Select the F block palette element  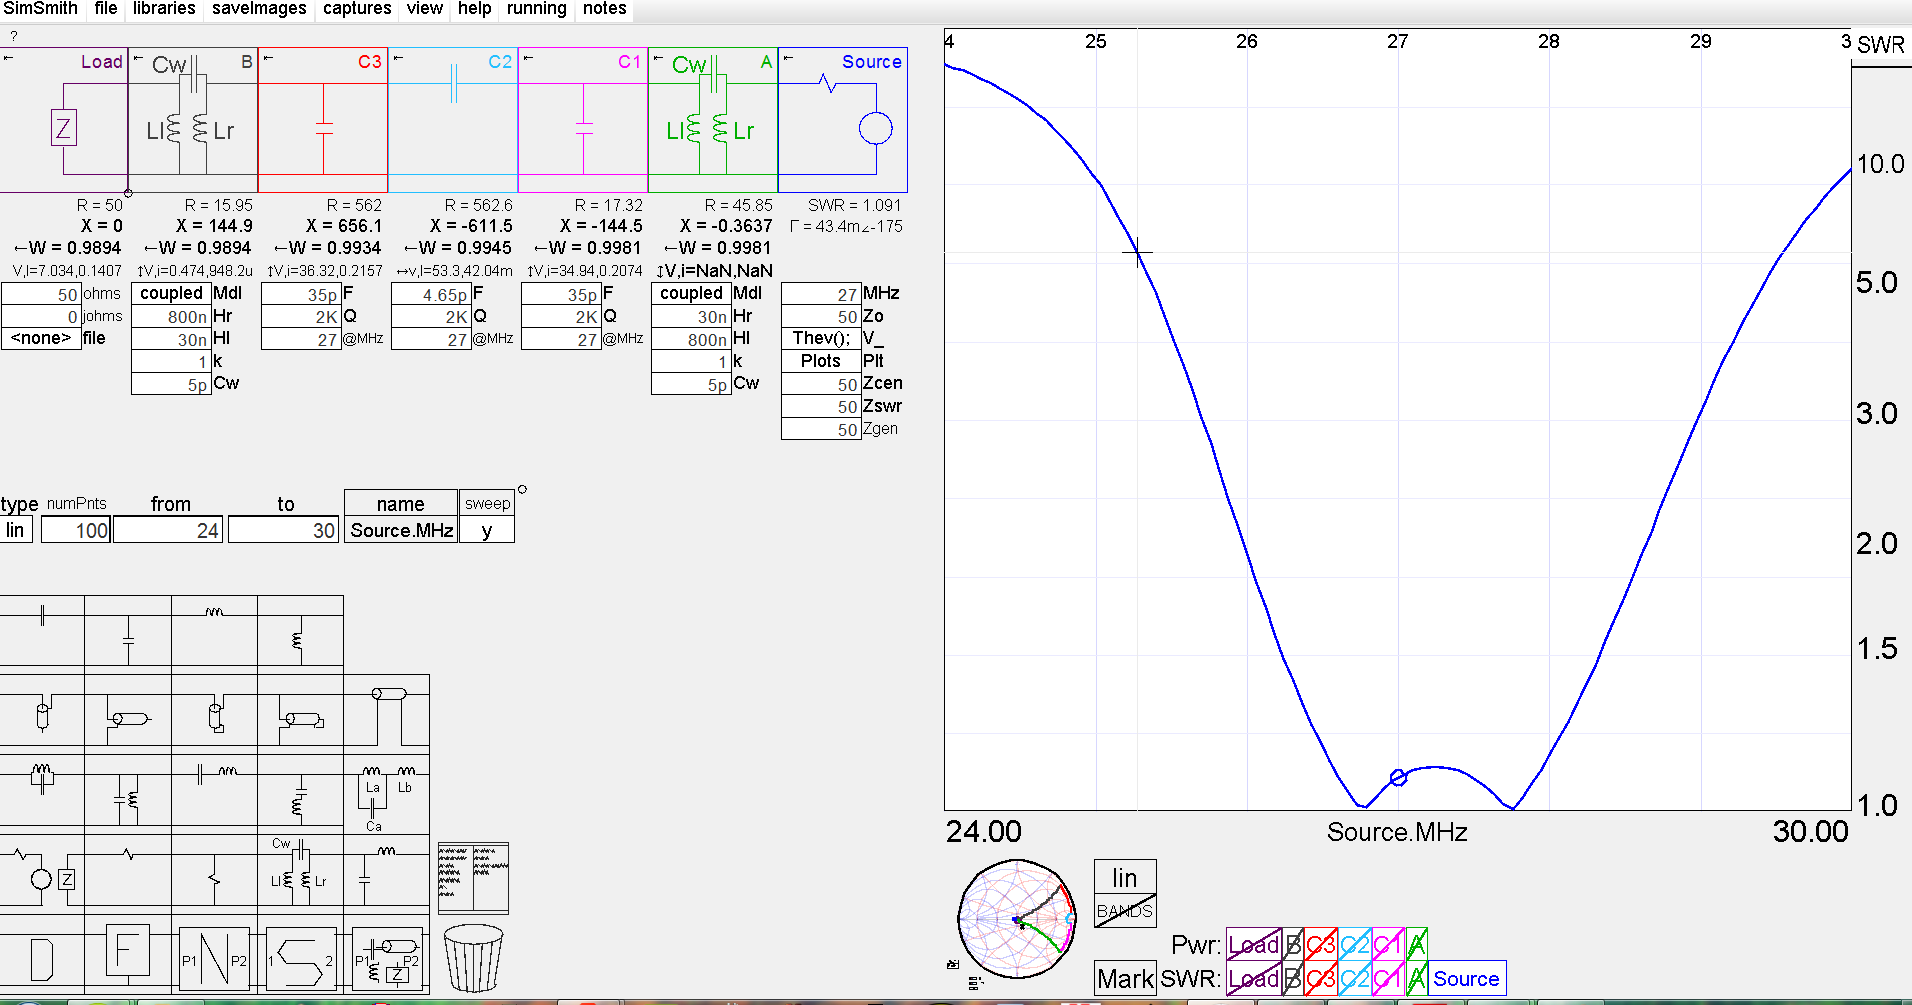127,954
